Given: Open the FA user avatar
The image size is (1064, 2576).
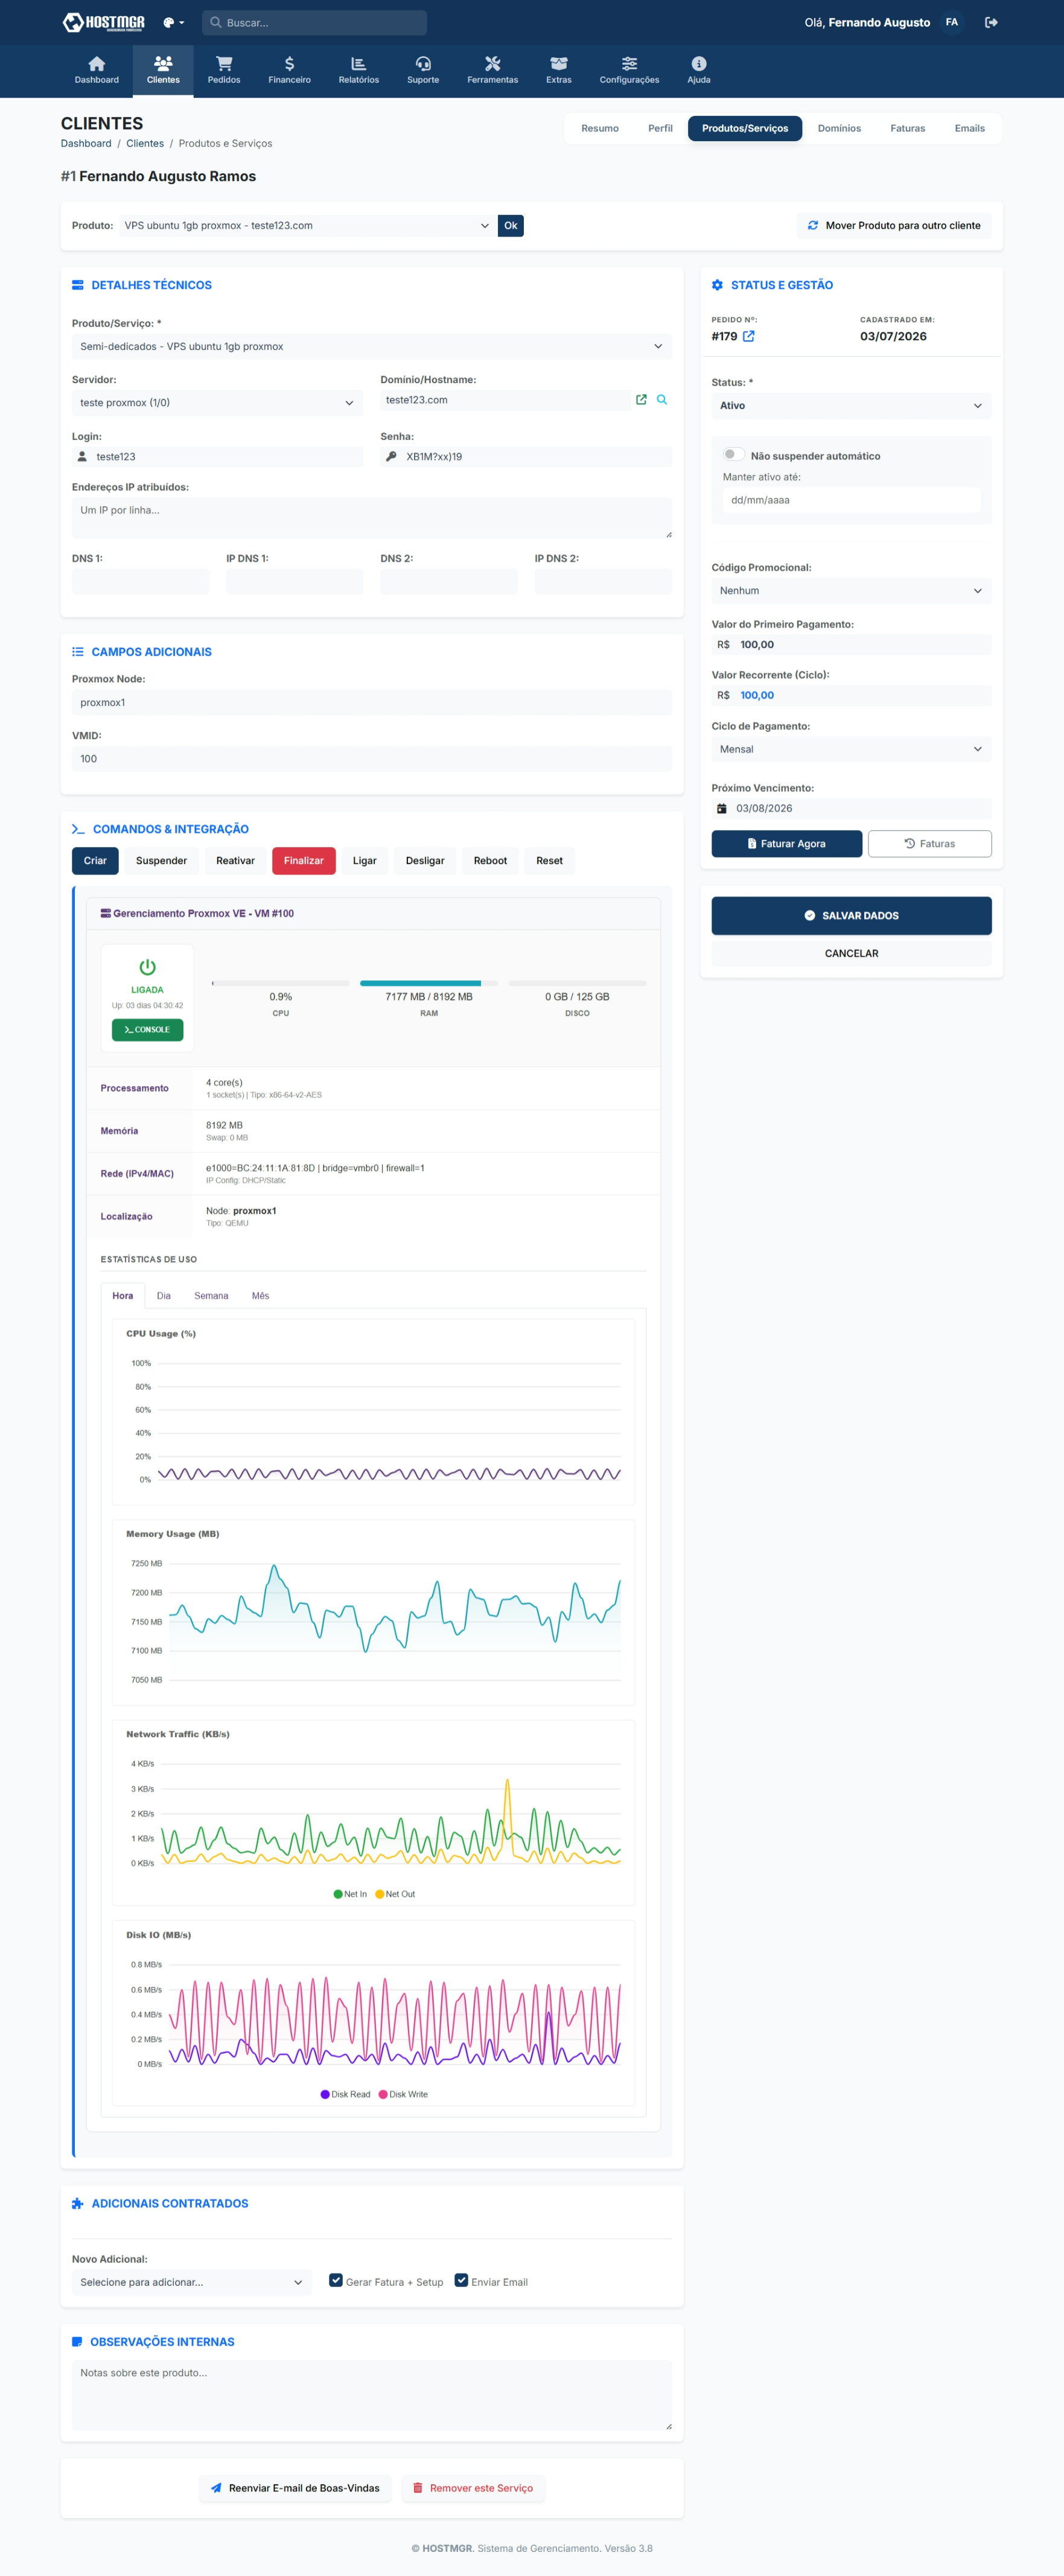Looking at the screenshot, I should click(x=952, y=22).
